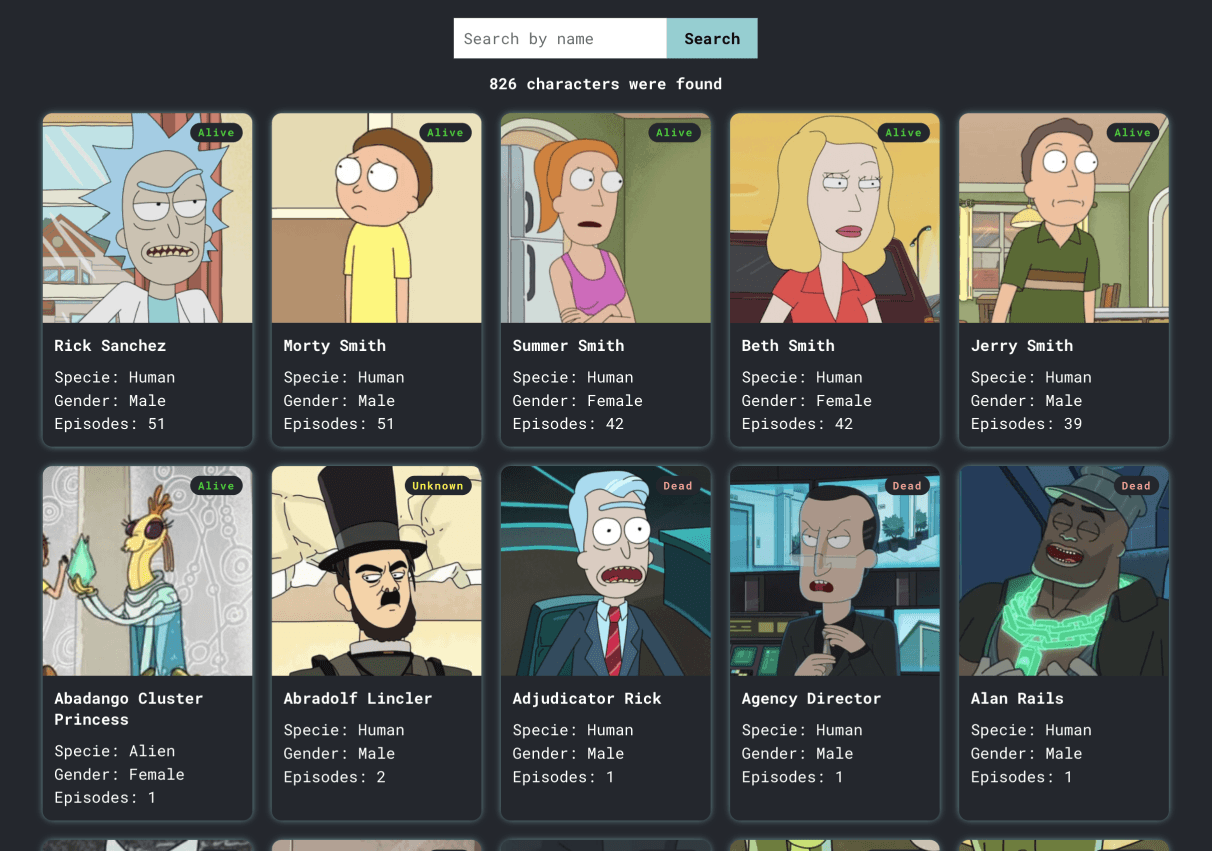Click the Agency Director portrait
Image resolution: width=1212 pixels, height=851 pixels.
(x=834, y=570)
